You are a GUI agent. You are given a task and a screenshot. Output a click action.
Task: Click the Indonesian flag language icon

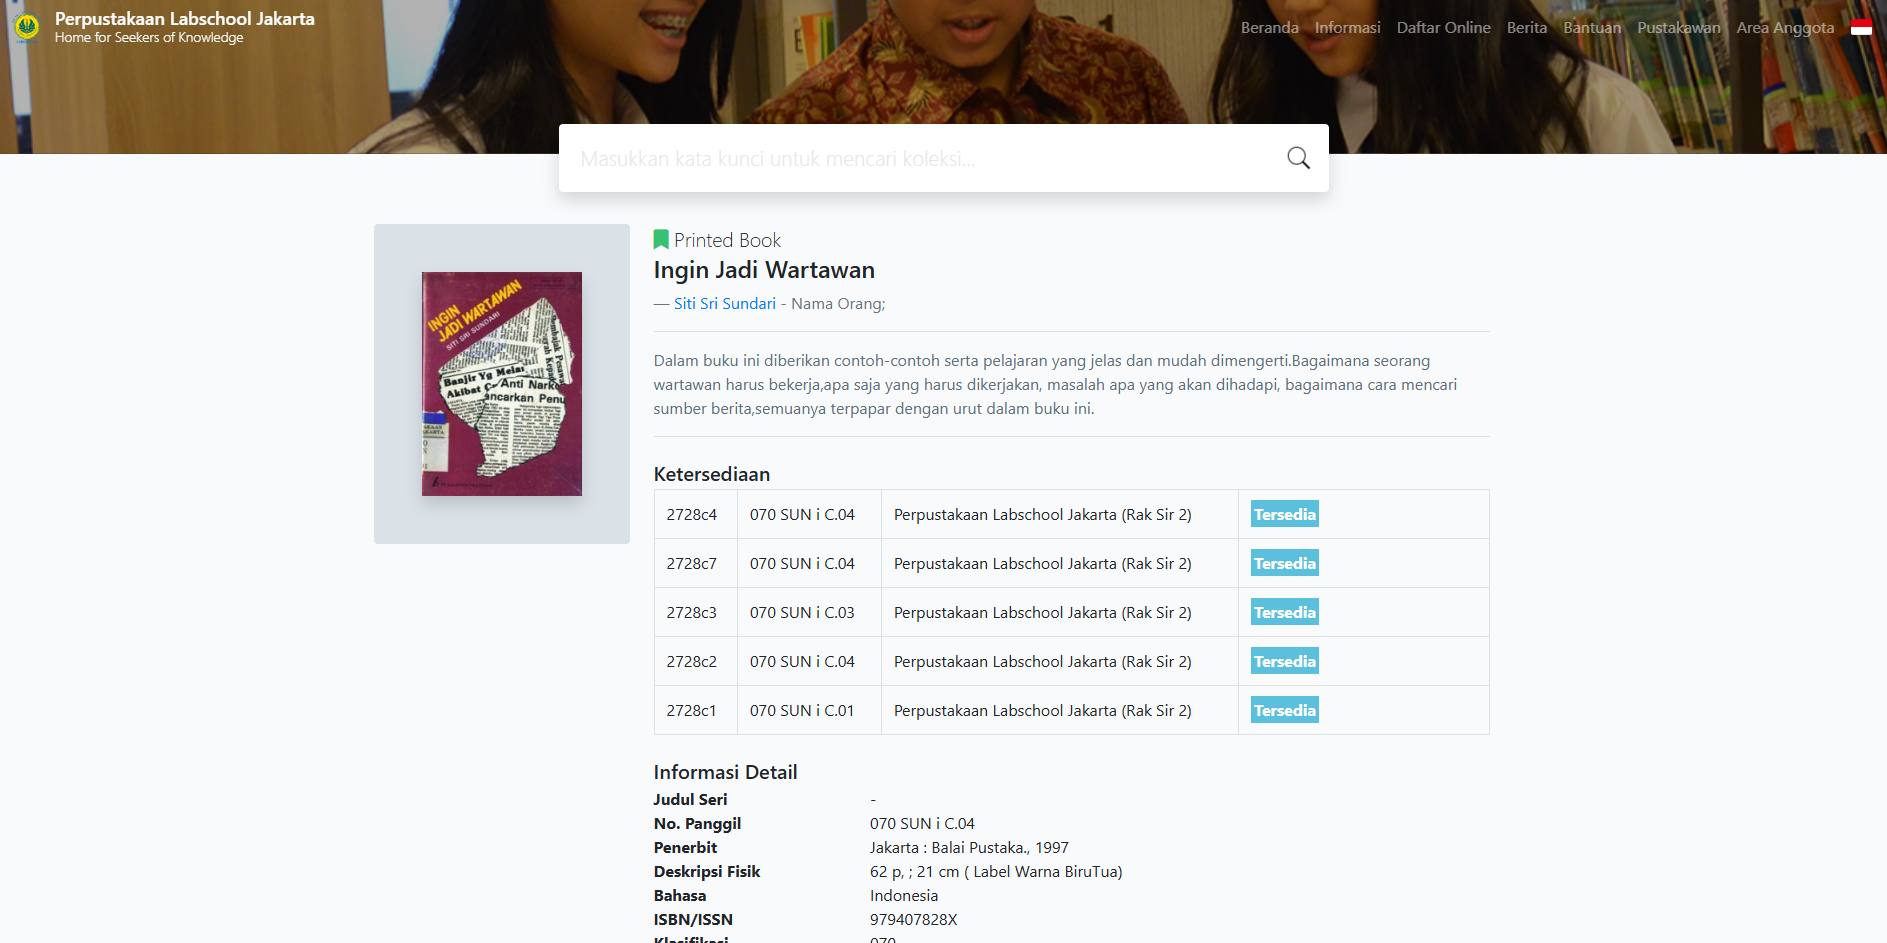click(x=1861, y=28)
